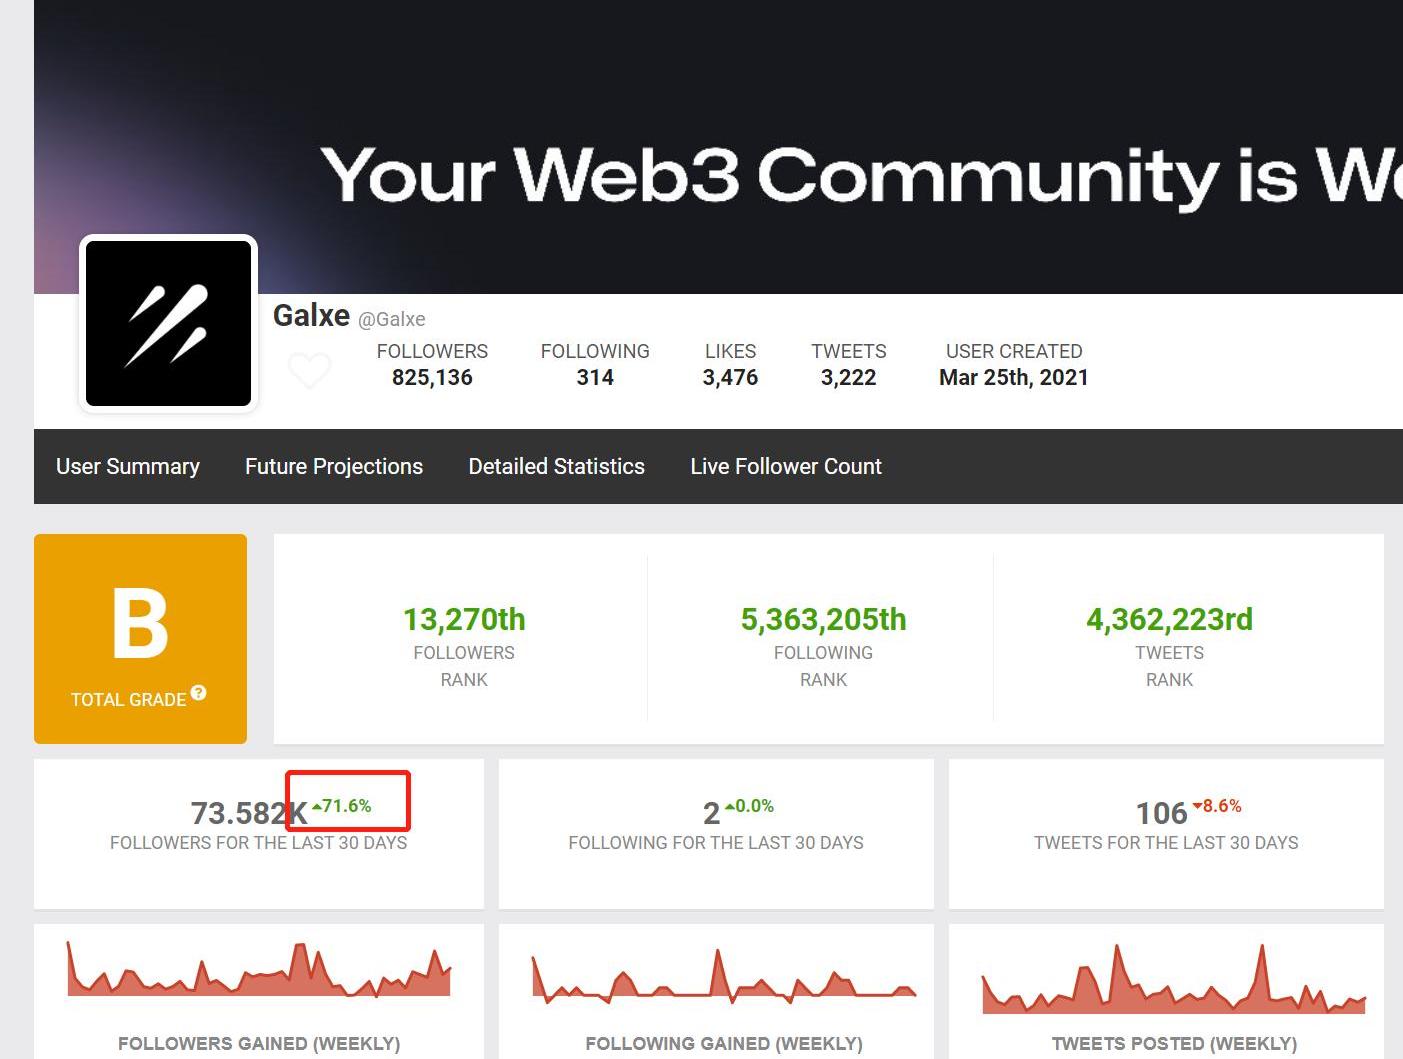This screenshot has height=1059, width=1403.
Task: Click the Followers For The Last 30 Days label
Action: pyautogui.click(x=259, y=843)
